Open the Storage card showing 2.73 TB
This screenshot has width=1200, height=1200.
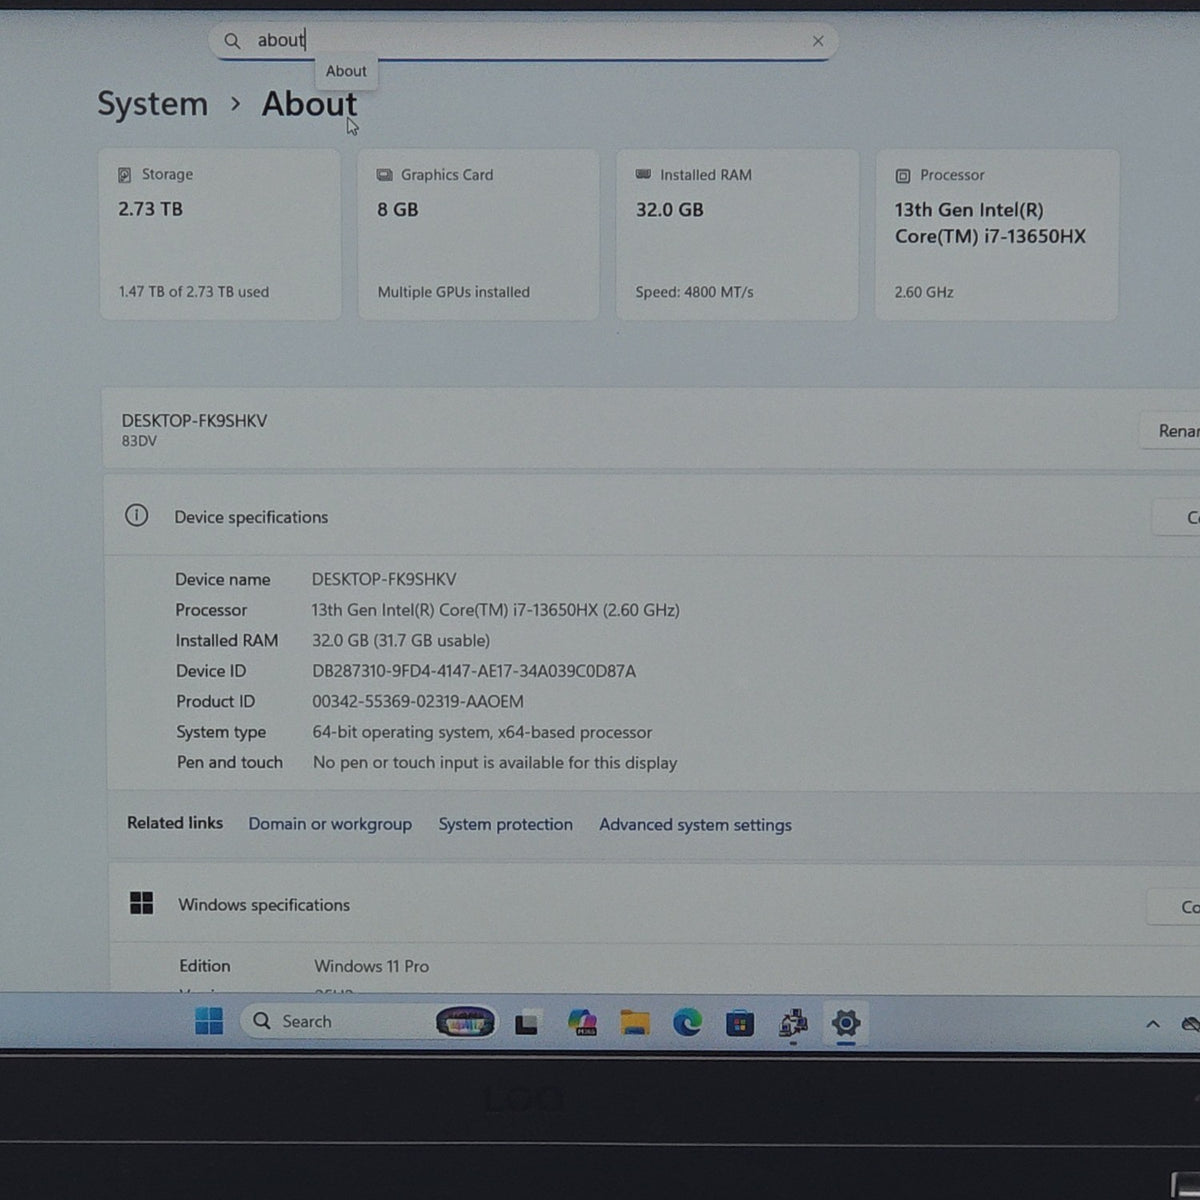[x=220, y=234]
